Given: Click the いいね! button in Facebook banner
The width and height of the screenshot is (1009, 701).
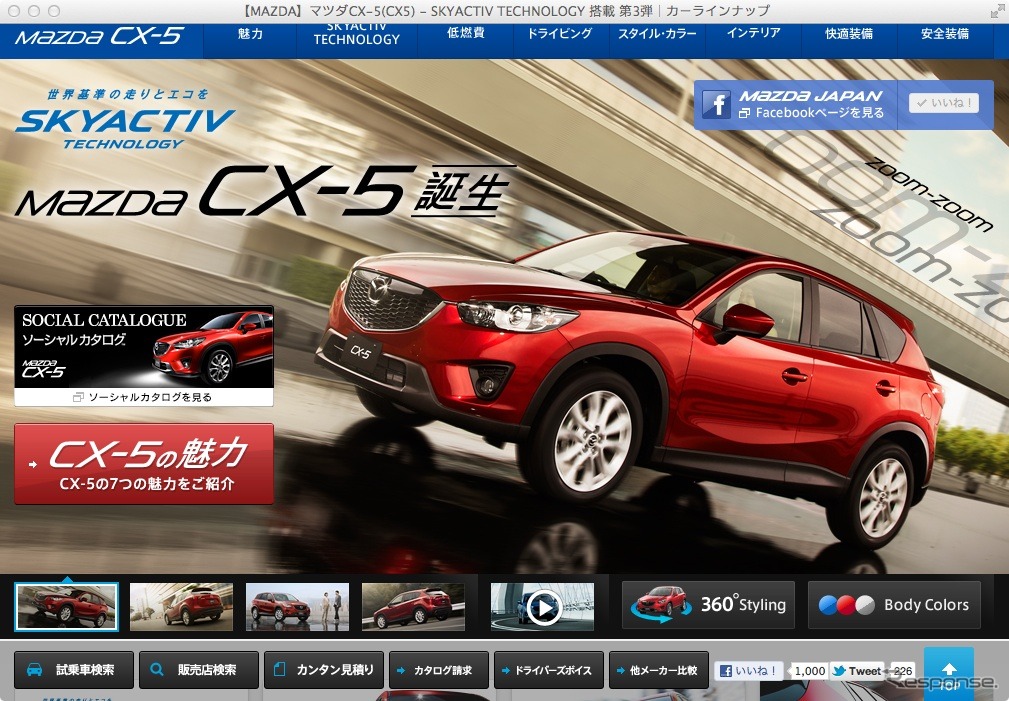Looking at the screenshot, I should [x=943, y=103].
